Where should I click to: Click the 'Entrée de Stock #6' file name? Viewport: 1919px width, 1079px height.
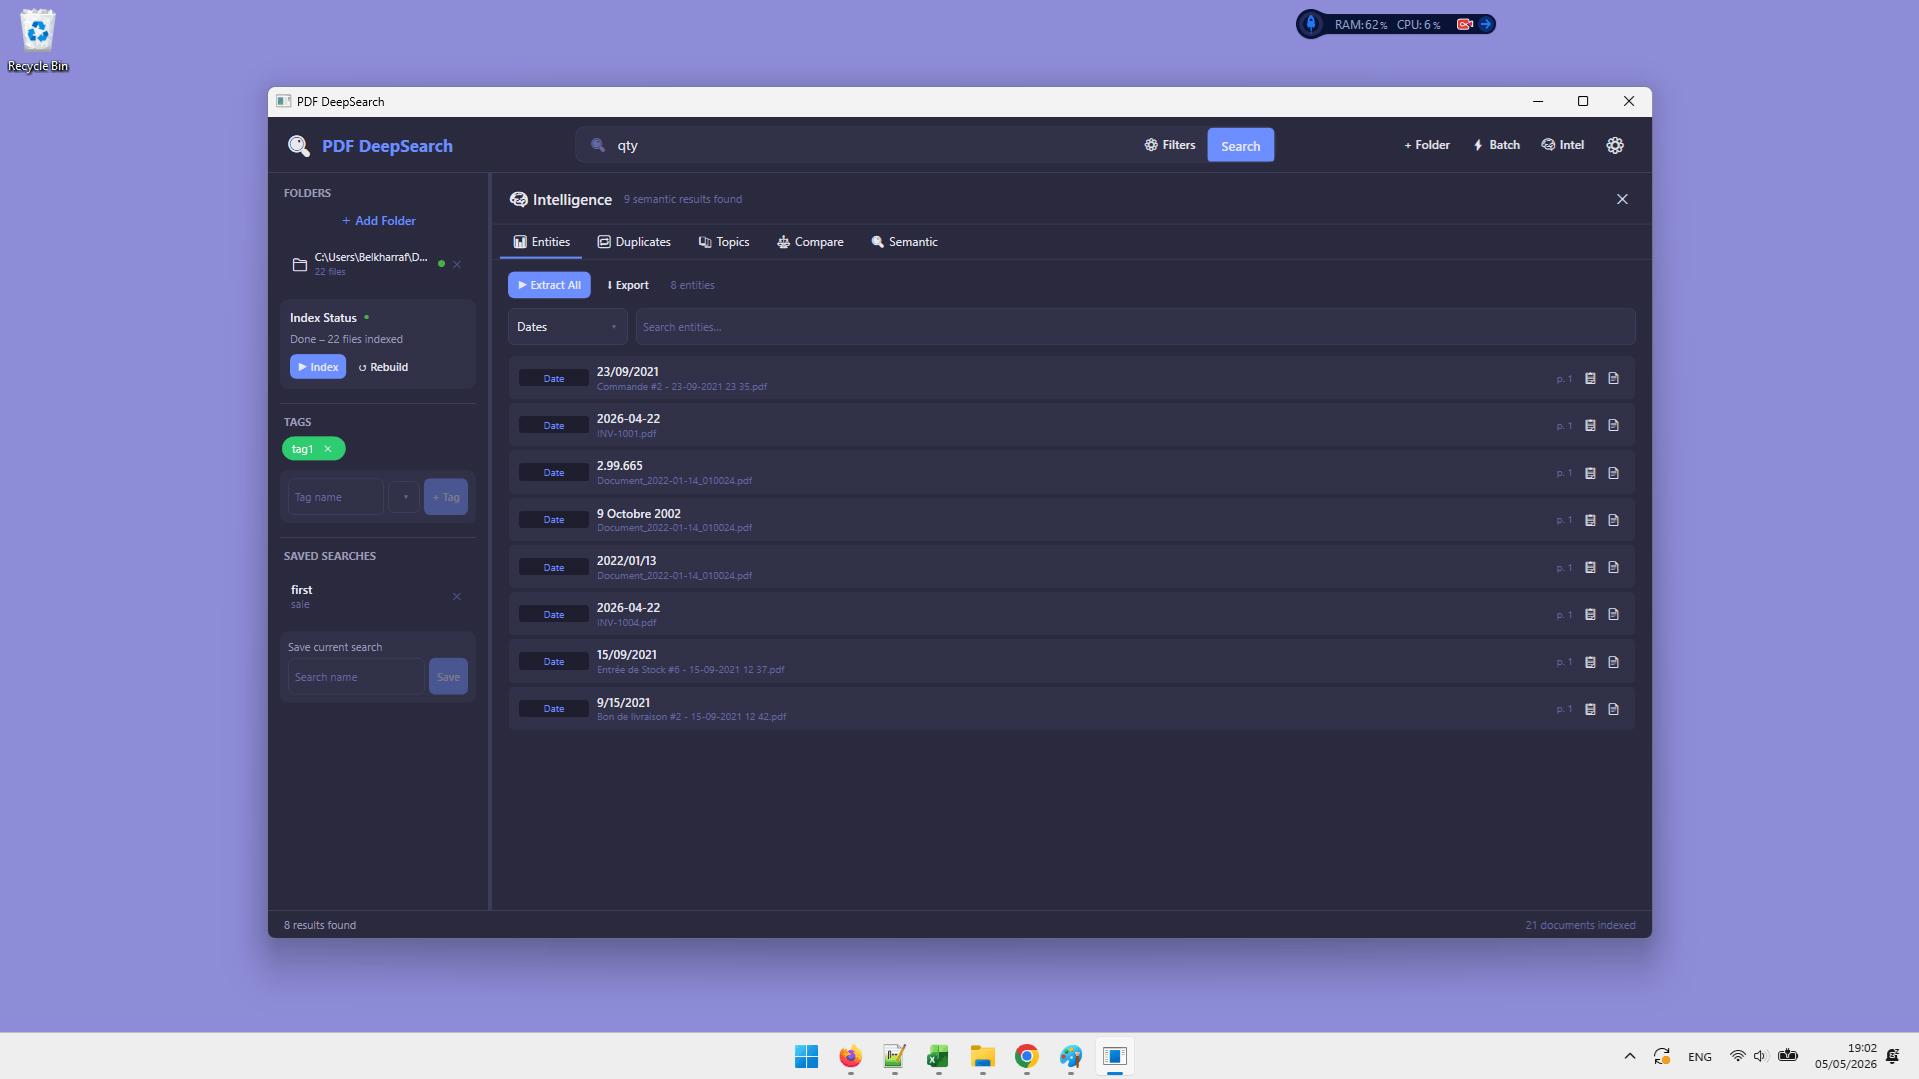(690, 670)
